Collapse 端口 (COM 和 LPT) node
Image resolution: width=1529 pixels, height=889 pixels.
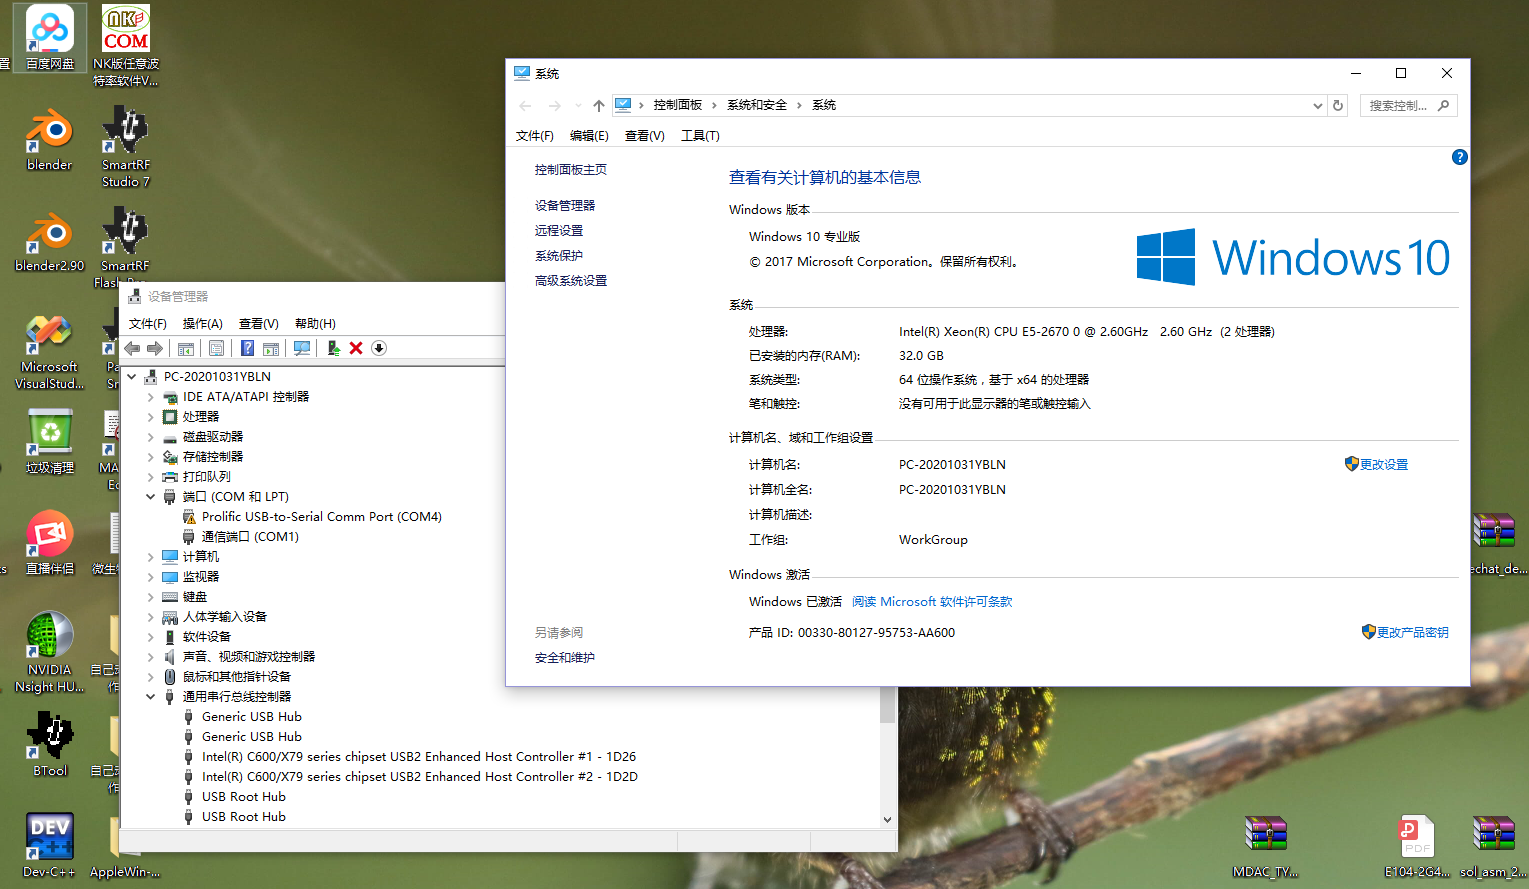[151, 497]
